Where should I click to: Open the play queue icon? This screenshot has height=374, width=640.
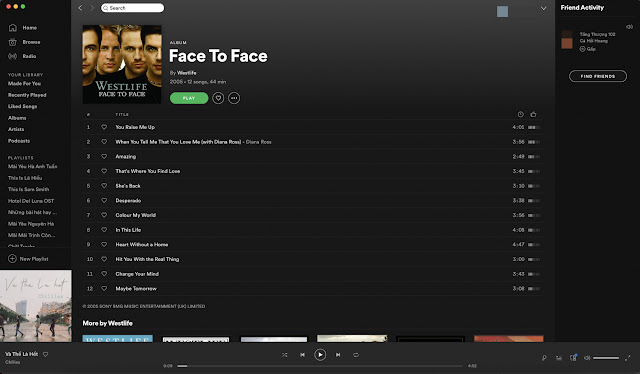coord(558,358)
